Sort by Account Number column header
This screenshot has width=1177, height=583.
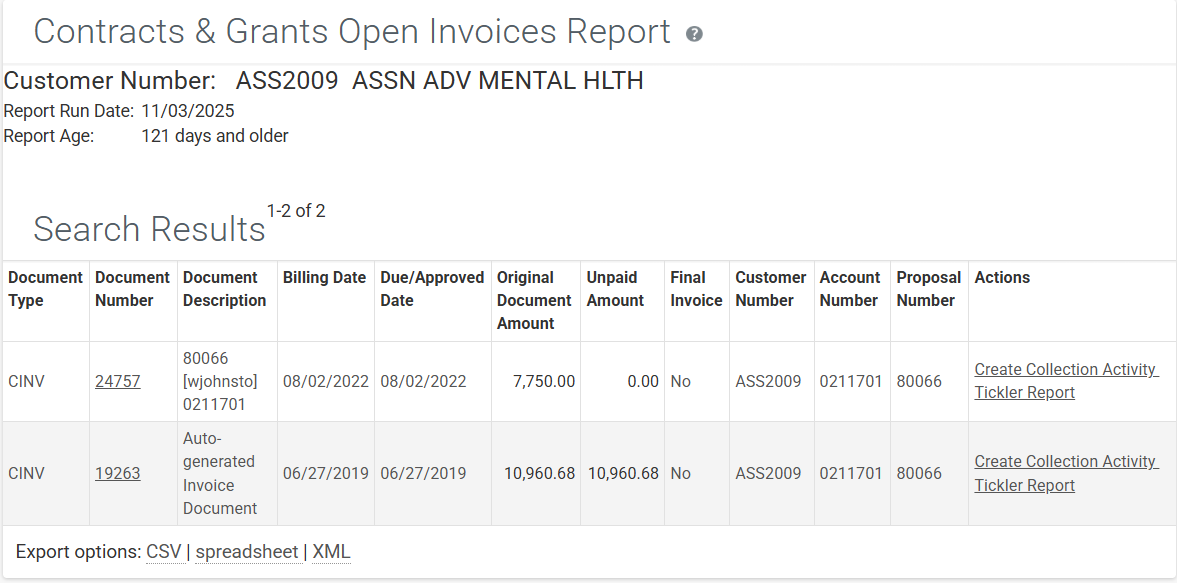coord(849,289)
